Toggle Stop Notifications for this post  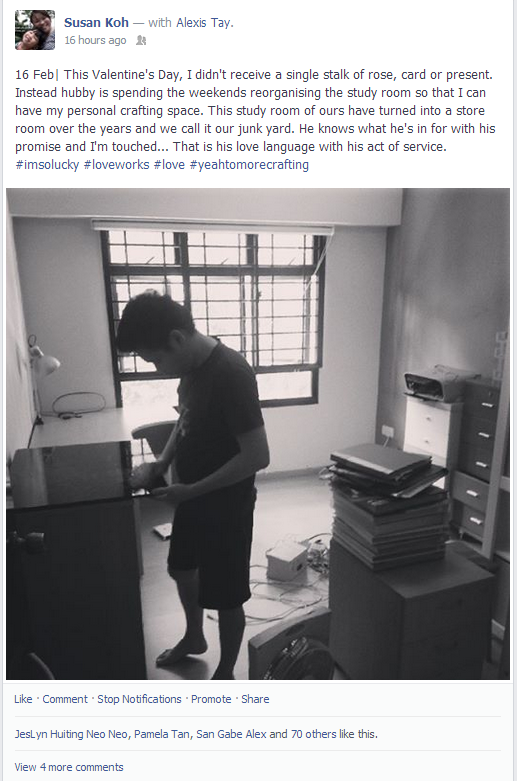point(139,699)
